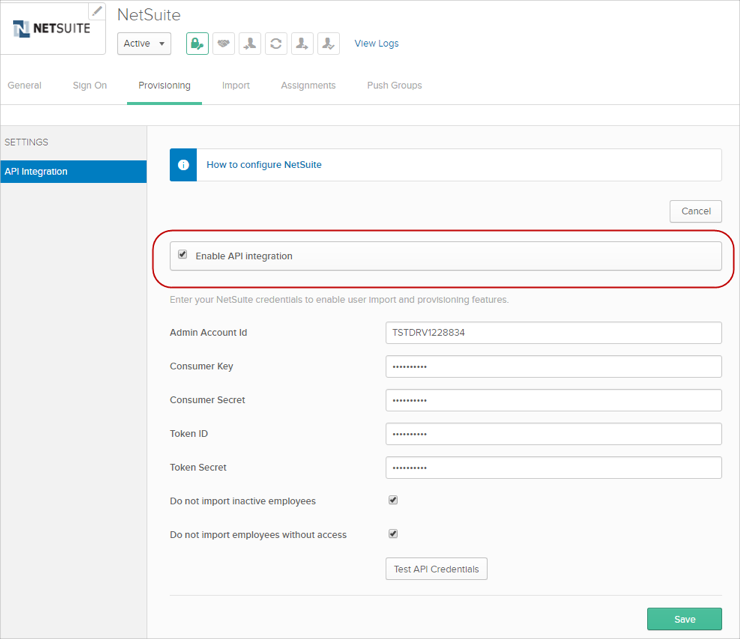Click the green Save button
The width and height of the screenshot is (740, 639).
point(684,619)
